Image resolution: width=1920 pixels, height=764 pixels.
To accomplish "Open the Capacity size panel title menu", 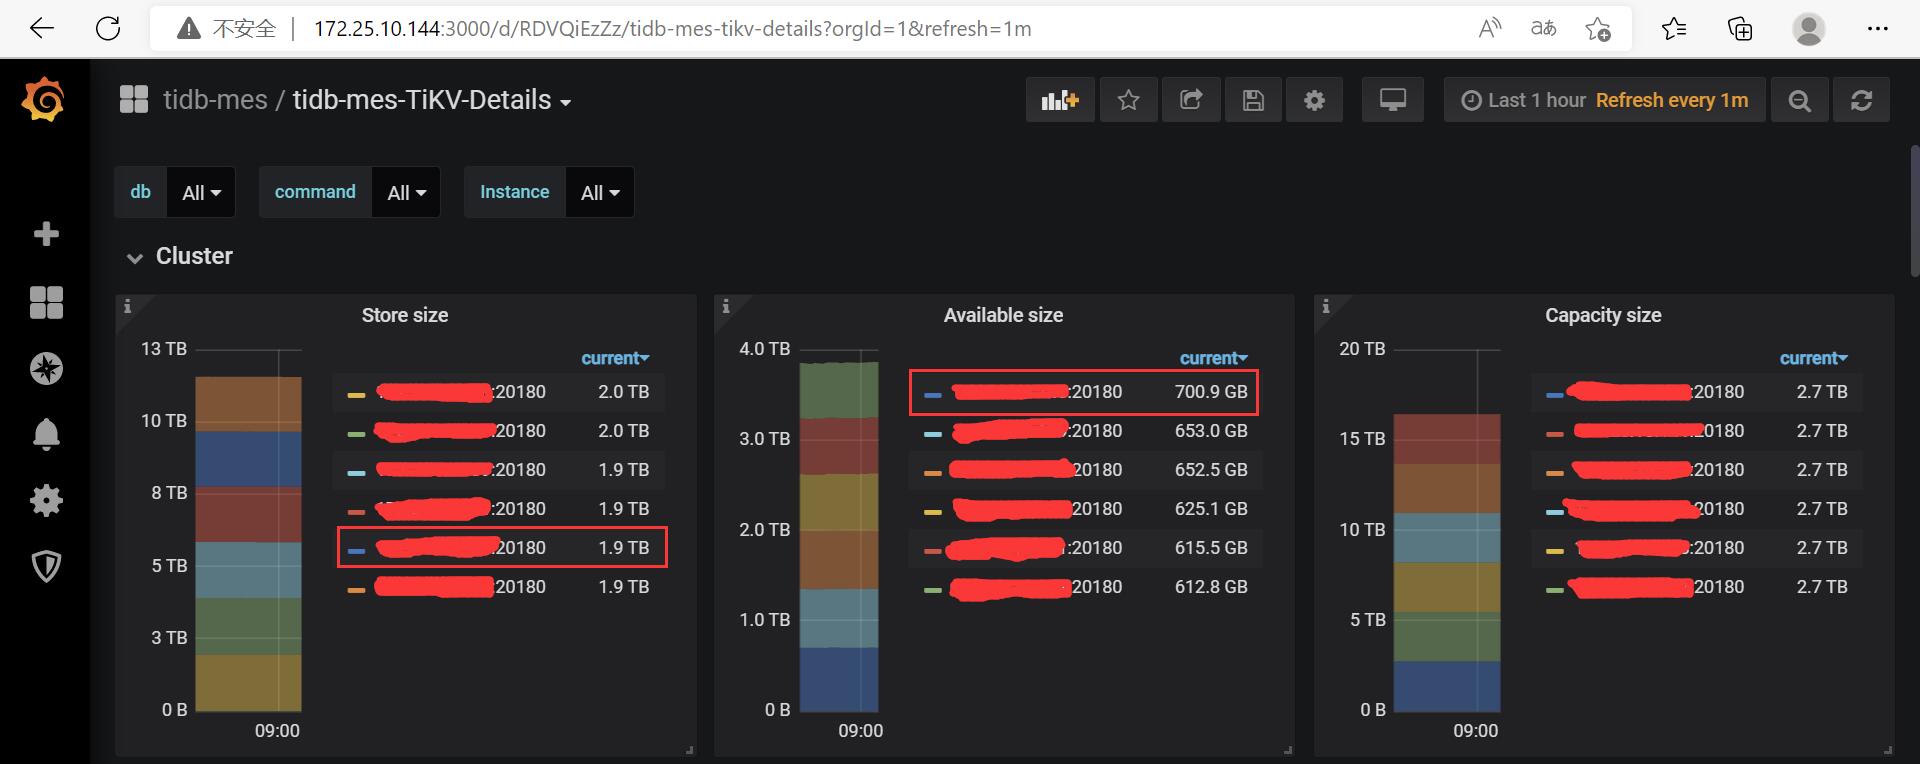I will pyautogui.click(x=1603, y=315).
